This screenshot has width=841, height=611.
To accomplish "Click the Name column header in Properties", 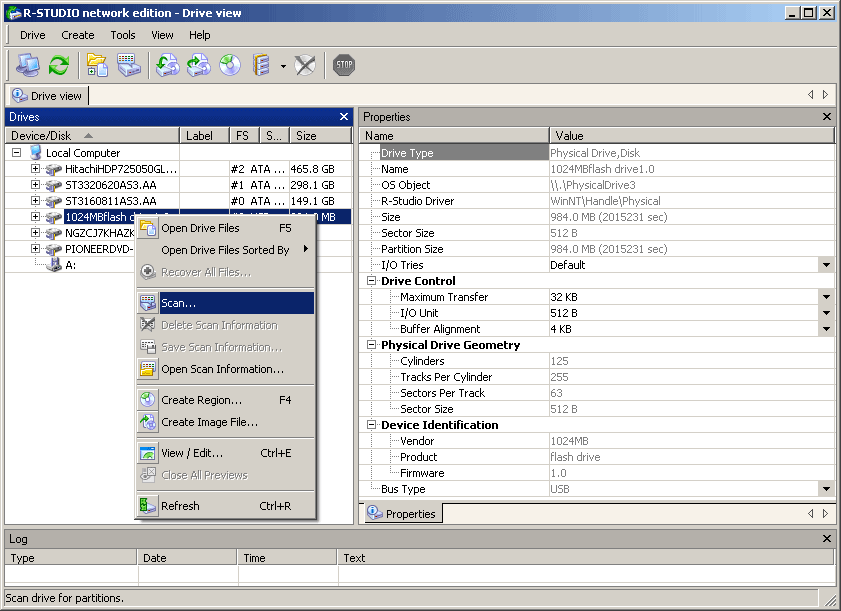I will point(454,136).
